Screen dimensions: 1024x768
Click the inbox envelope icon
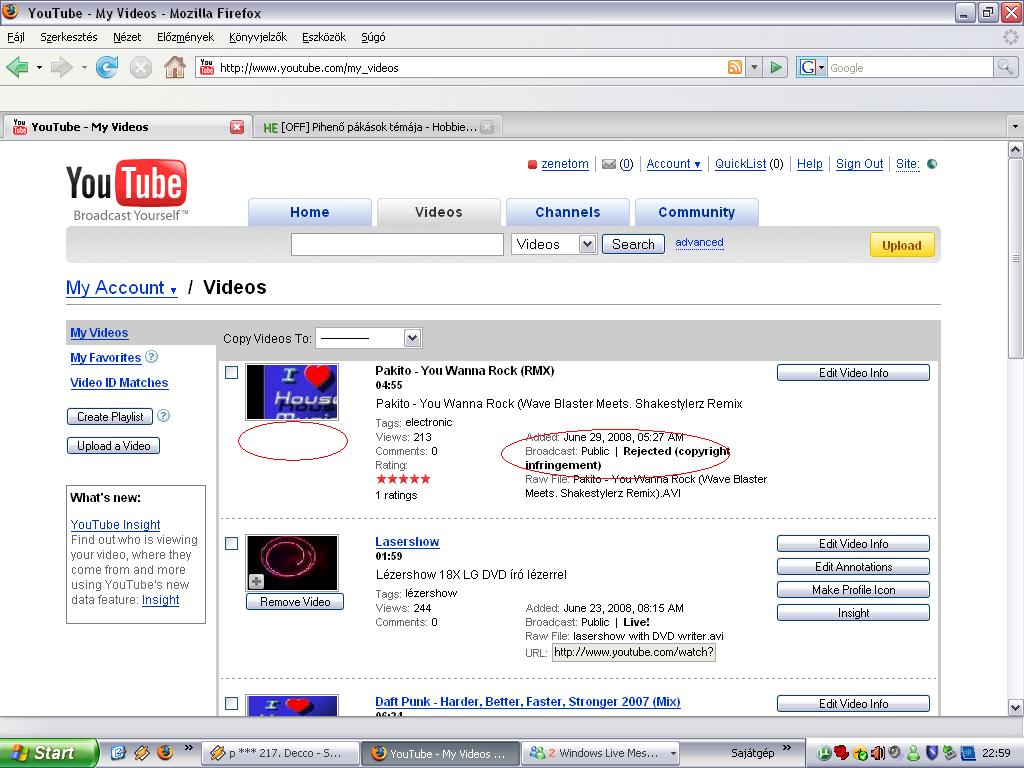click(609, 164)
